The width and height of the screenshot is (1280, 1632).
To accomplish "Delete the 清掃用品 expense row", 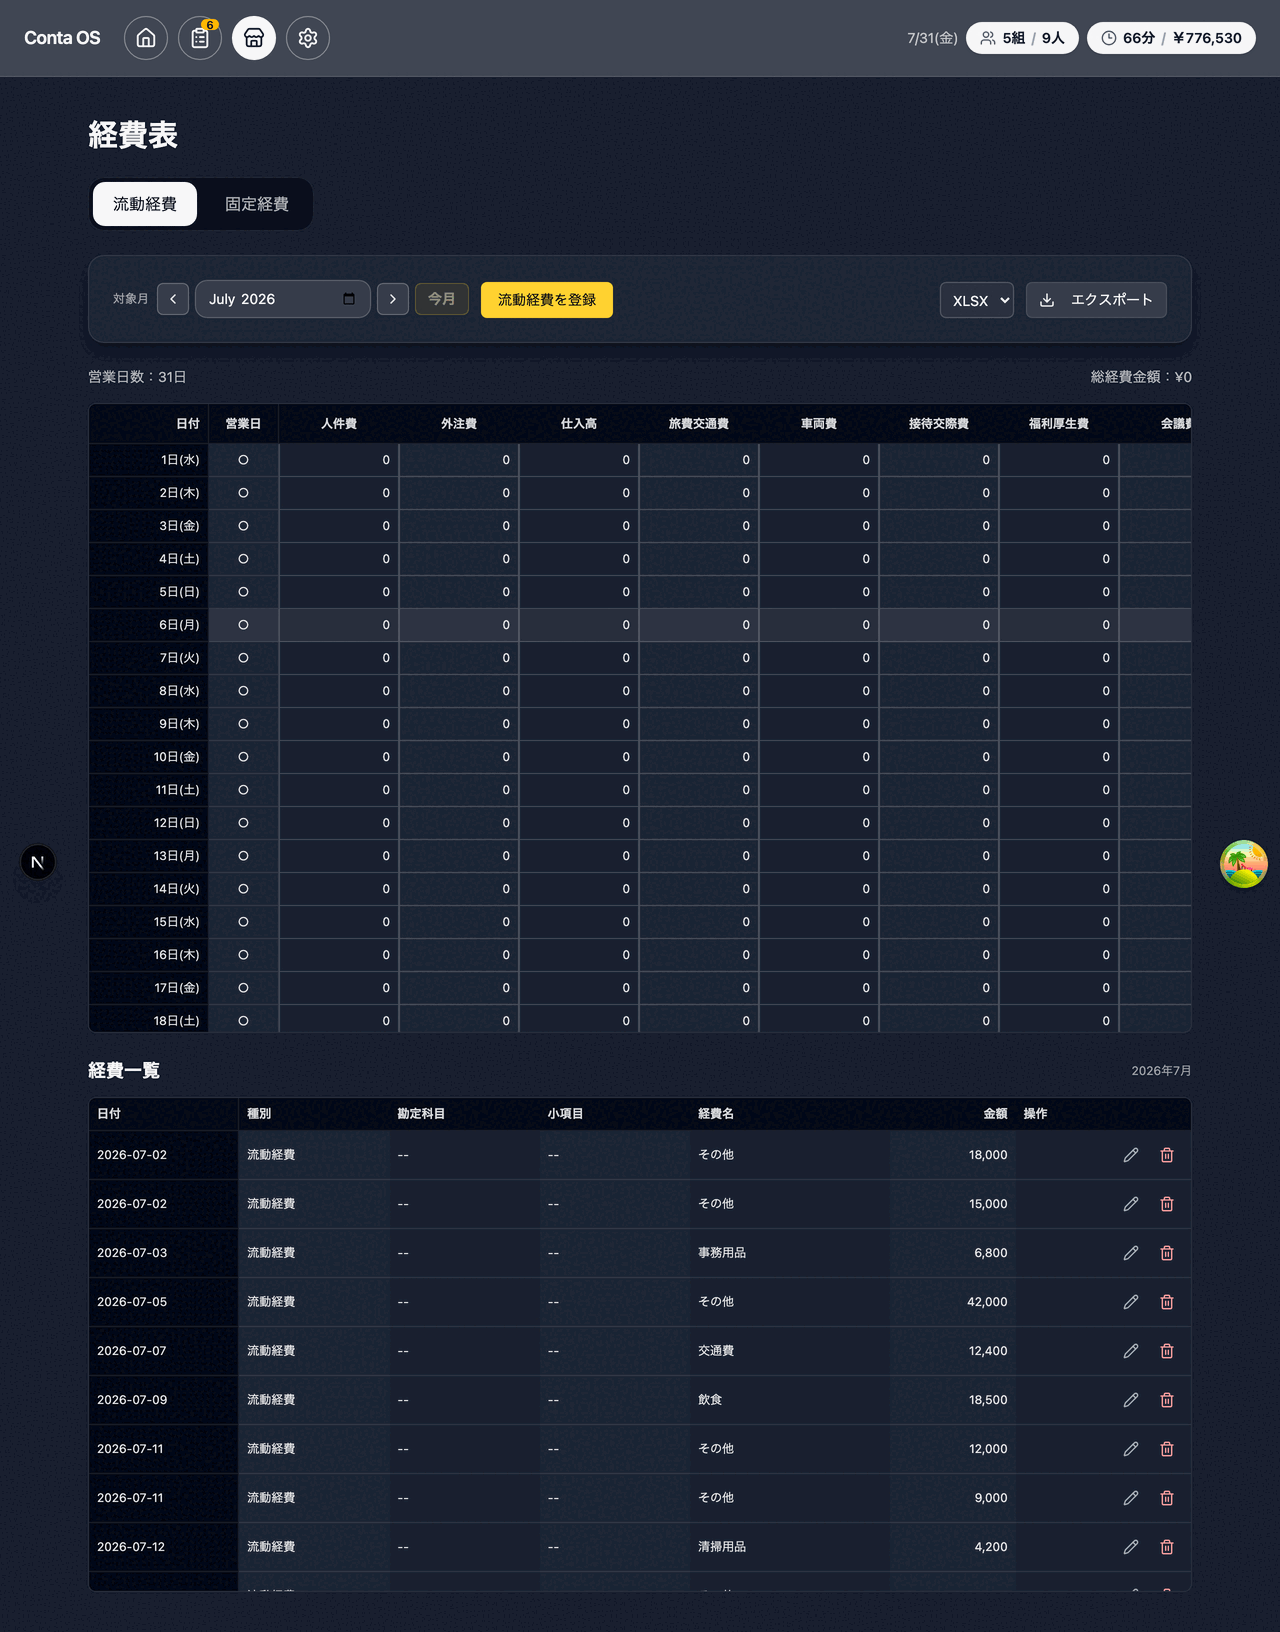I will point(1167,1547).
